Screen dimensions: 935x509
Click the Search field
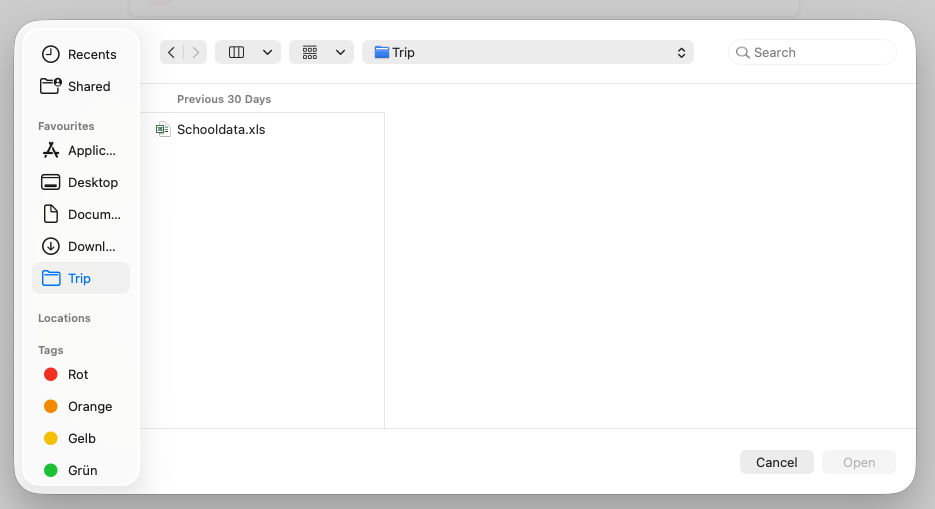point(820,52)
